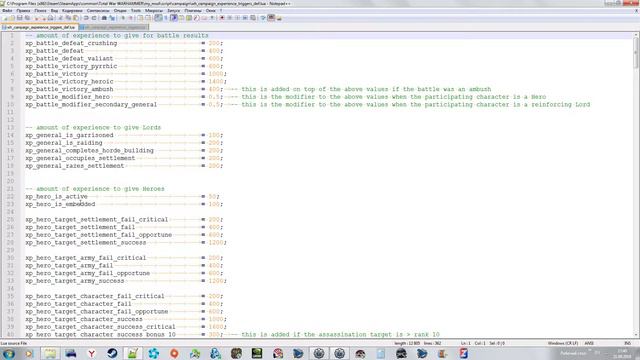The width and height of the screenshot is (640, 360).
Task: Toggle synchronized horizontal scrolling icon
Action: pos(148,18)
